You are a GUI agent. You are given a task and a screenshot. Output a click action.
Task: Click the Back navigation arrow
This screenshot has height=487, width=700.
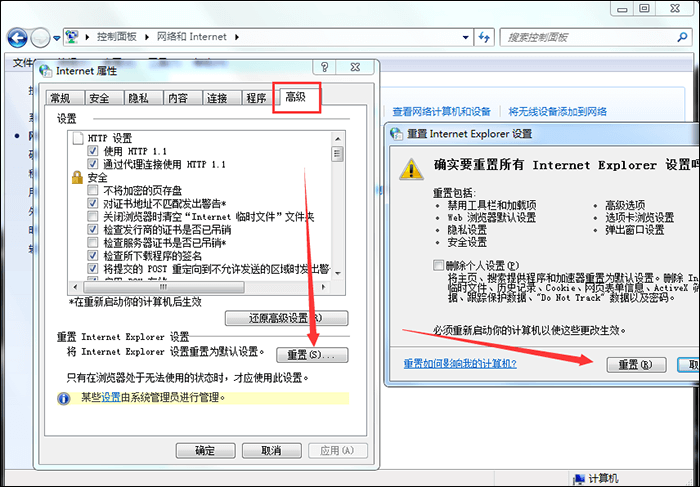[x=17, y=37]
